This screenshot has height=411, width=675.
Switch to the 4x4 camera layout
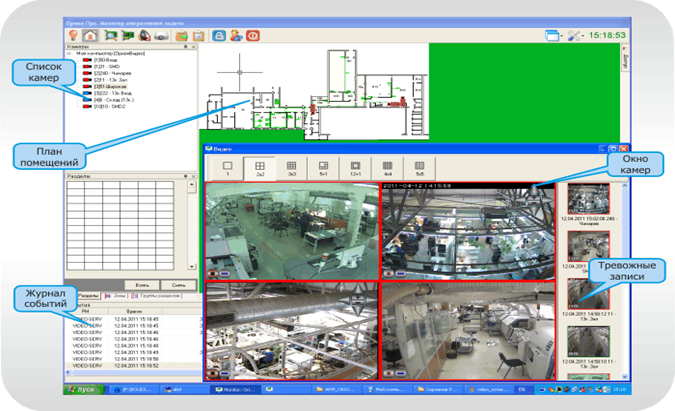[x=387, y=168]
